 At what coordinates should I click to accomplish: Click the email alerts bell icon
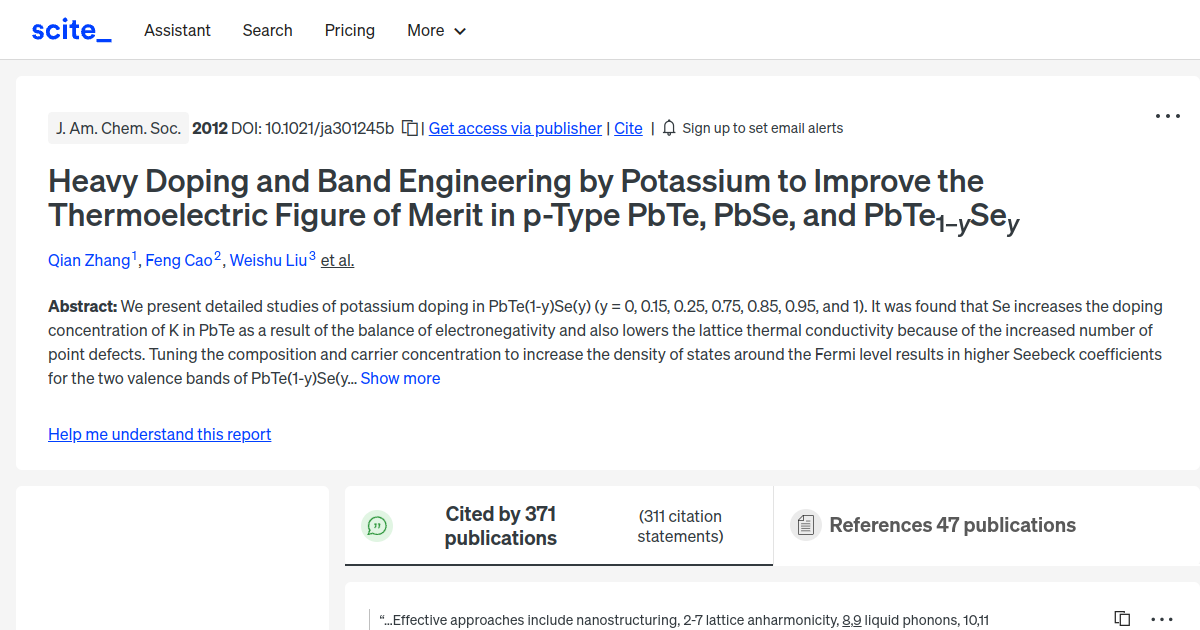(669, 128)
